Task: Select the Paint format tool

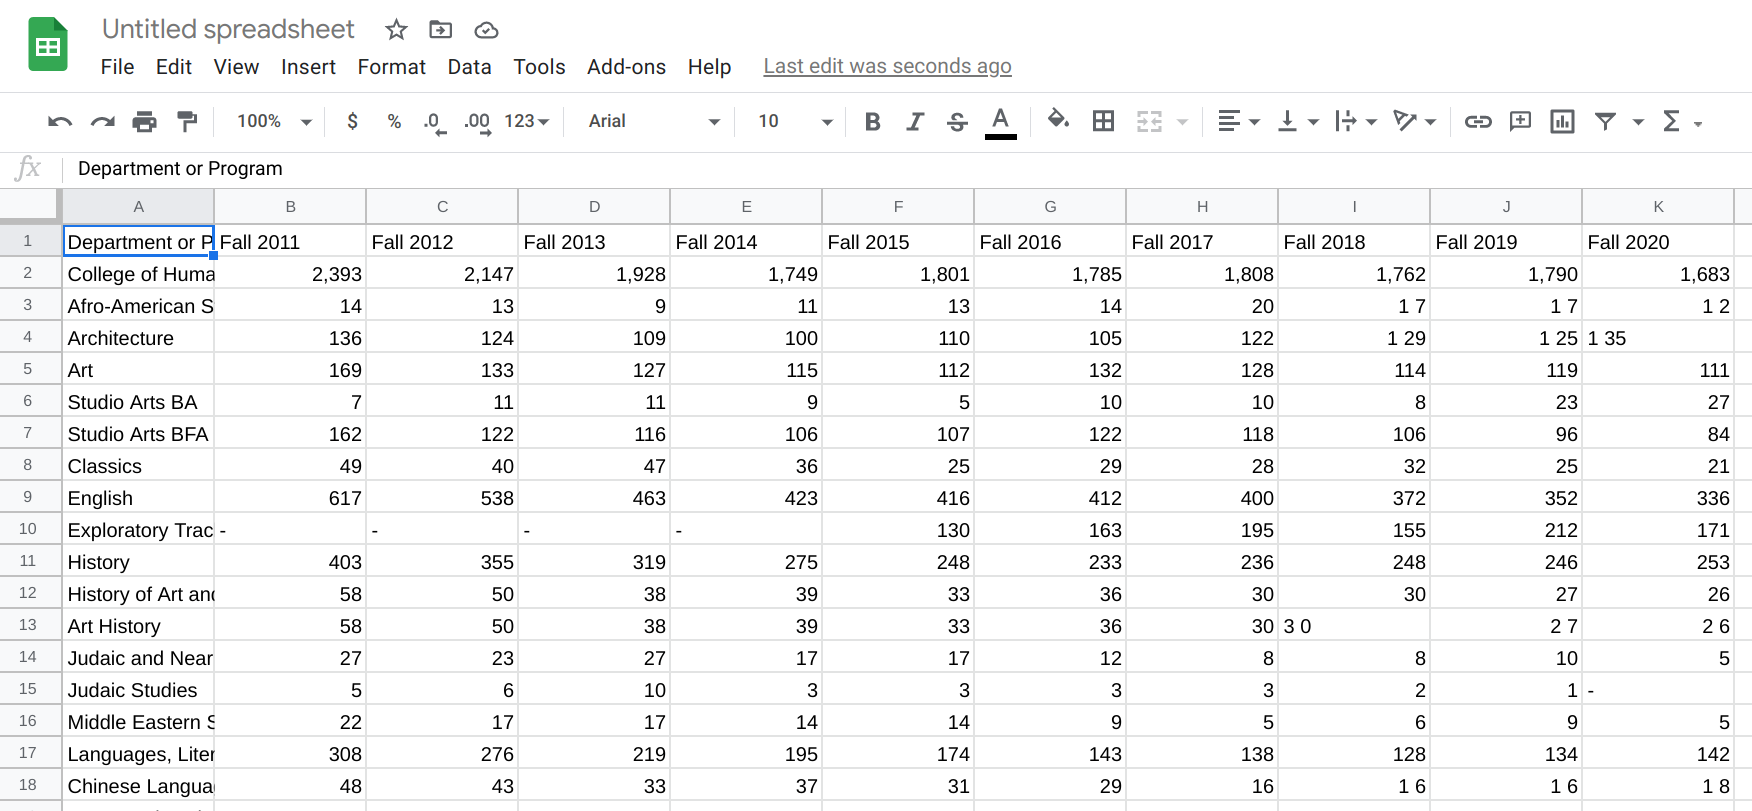Action: 187,122
